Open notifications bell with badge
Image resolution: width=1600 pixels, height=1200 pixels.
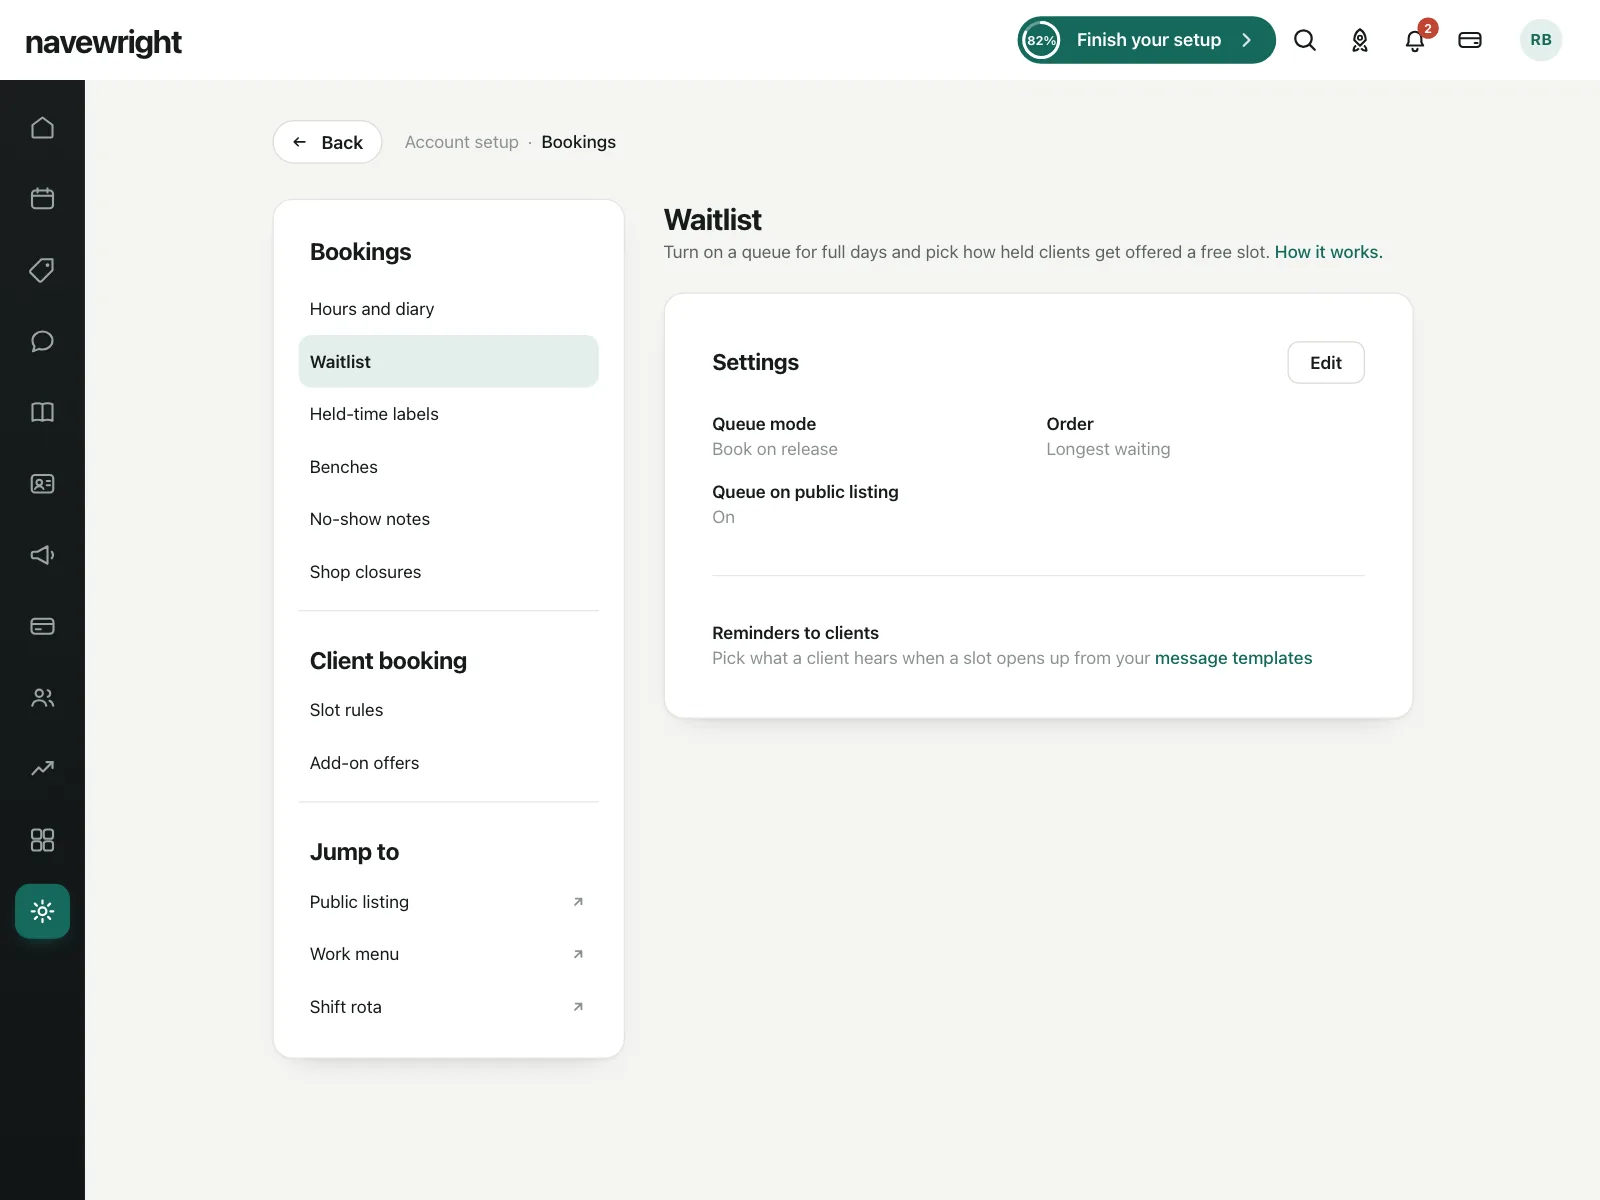1415,40
